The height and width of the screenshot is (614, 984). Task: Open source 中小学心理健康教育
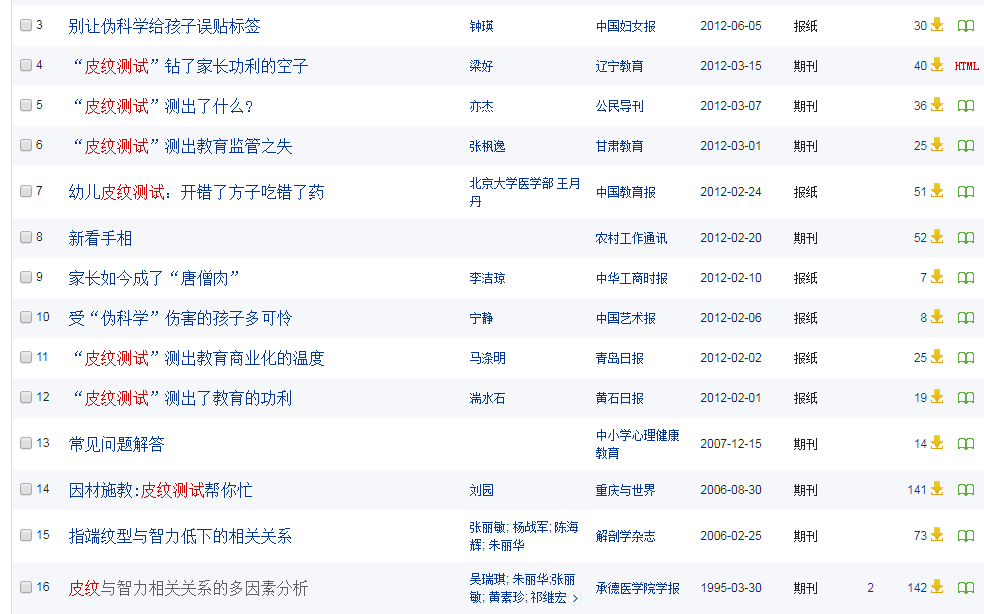pyautogui.click(x=638, y=444)
